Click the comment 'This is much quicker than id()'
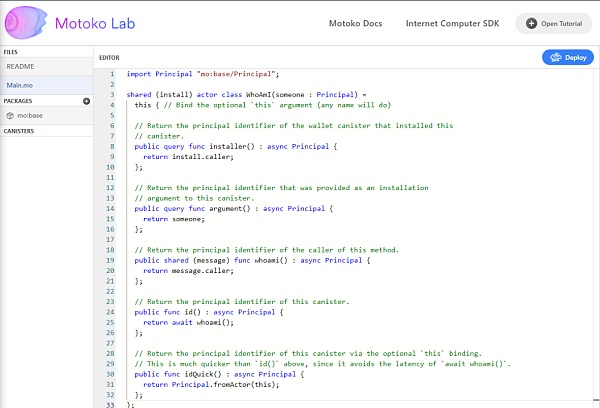This screenshot has width=600, height=408. pyautogui.click(x=323, y=364)
